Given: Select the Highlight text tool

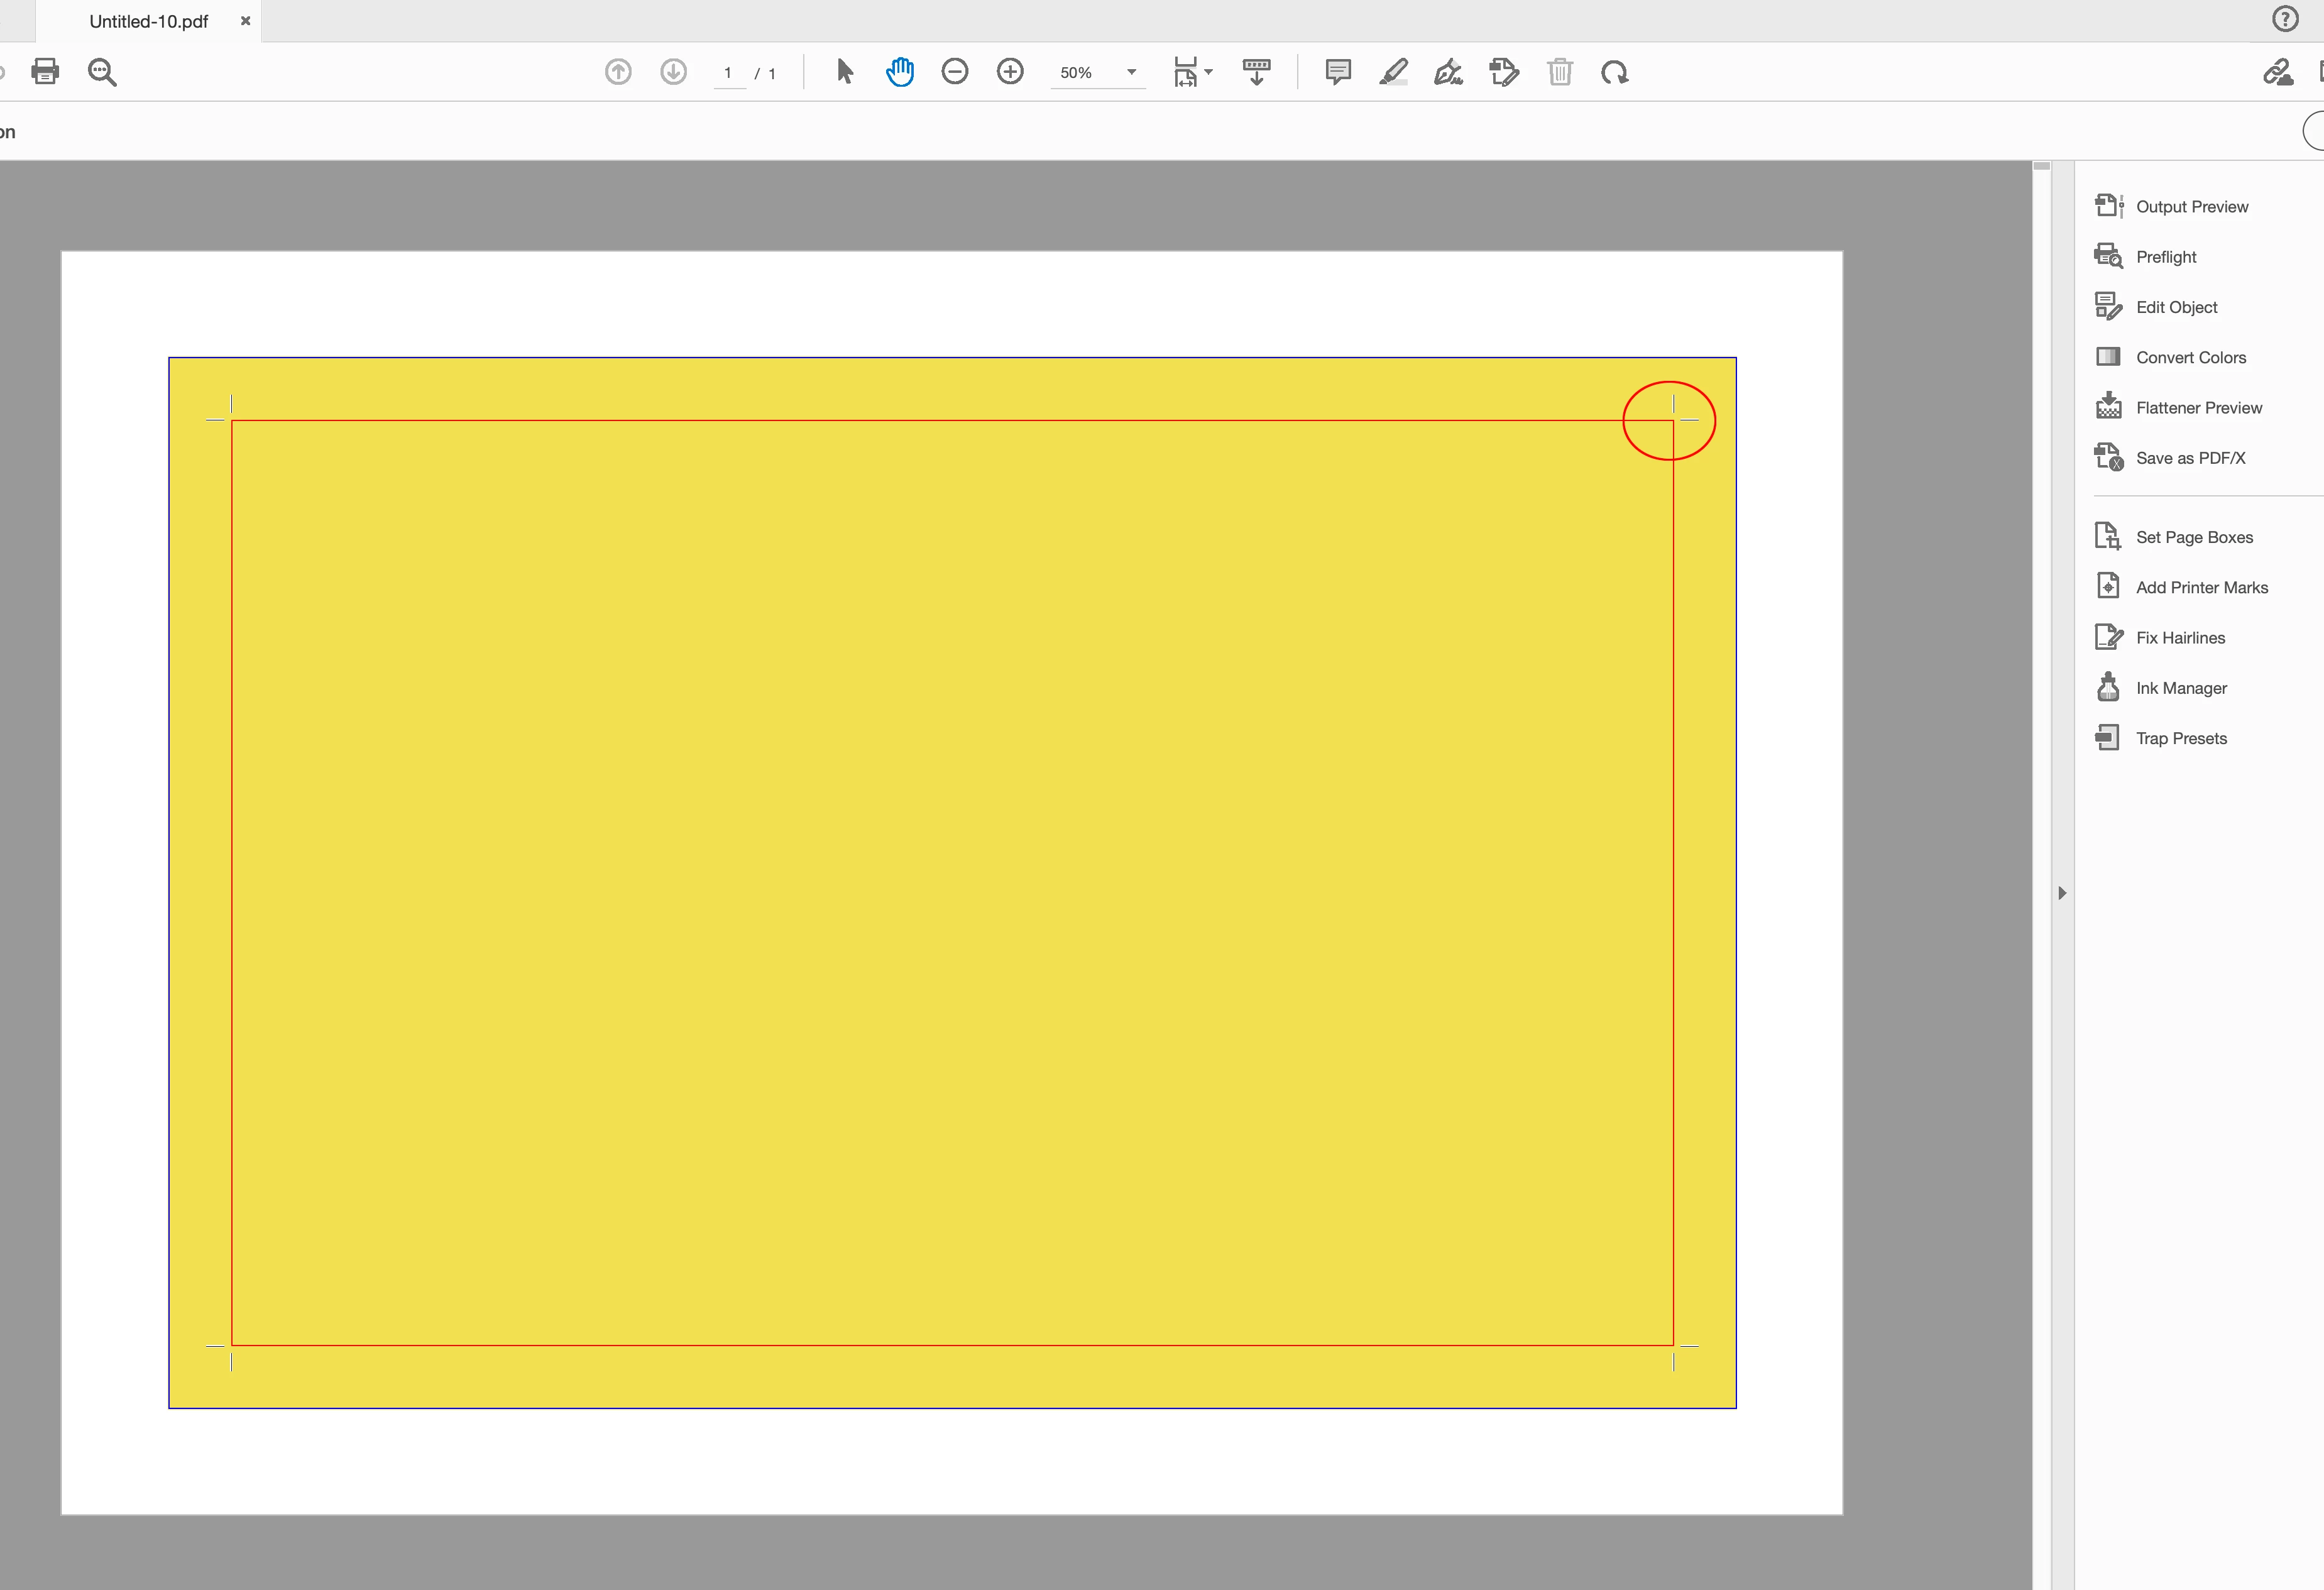Looking at the screenshot, I should tap(1393, 72).
